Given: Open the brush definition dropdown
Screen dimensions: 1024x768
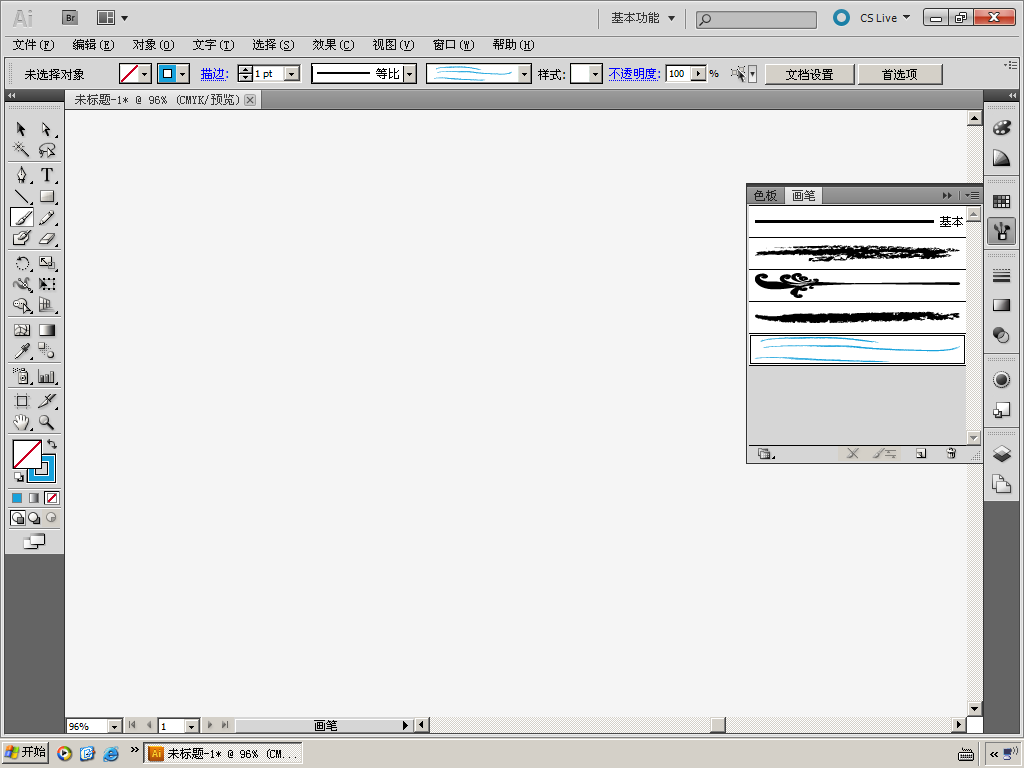Looking at the screenshot, I should 524,74.
